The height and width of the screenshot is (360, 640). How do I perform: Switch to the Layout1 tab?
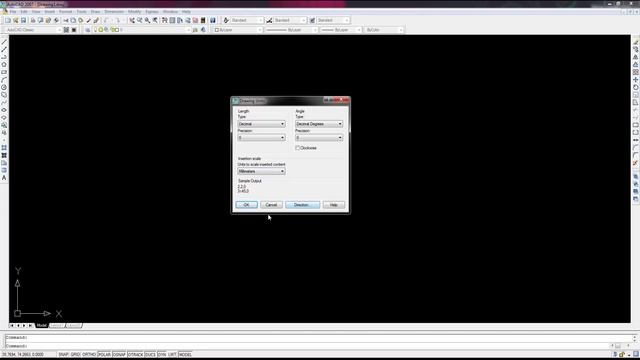tap(57, 326)
